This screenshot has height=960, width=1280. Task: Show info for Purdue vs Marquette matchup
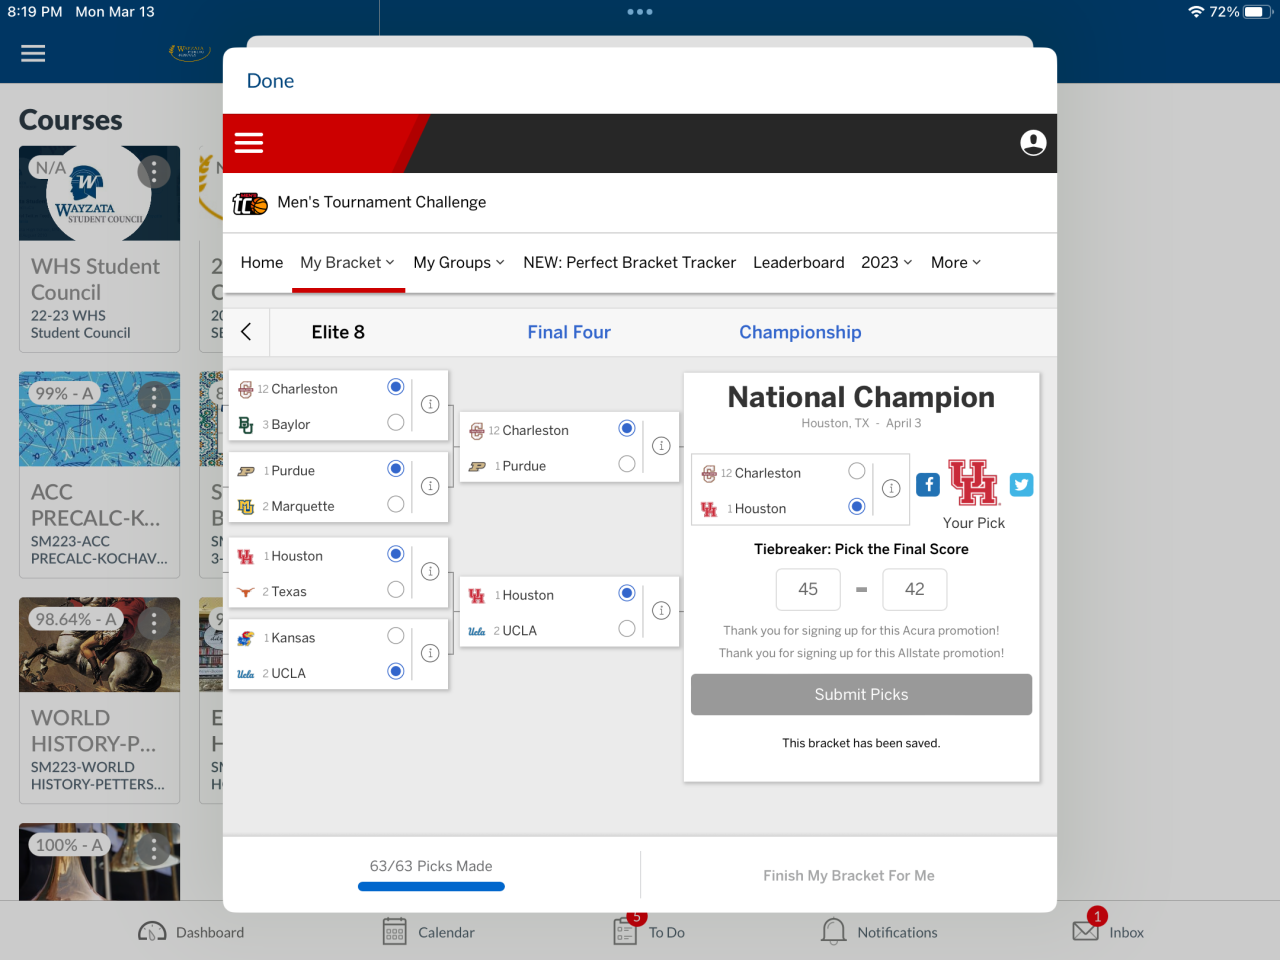pos(430,486)
